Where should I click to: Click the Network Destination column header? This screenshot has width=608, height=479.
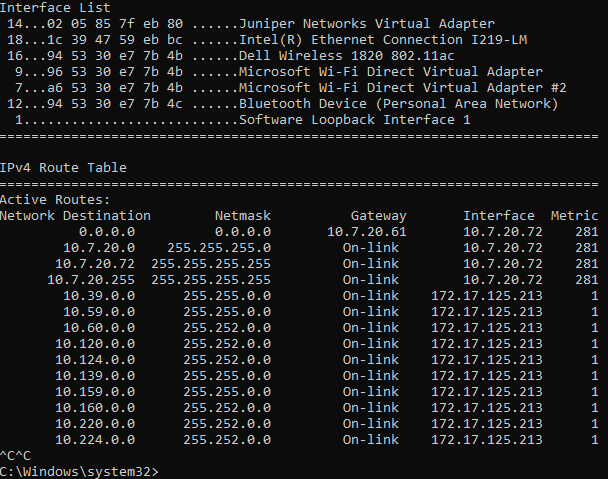pyautogui.click(x=75, y=216)
